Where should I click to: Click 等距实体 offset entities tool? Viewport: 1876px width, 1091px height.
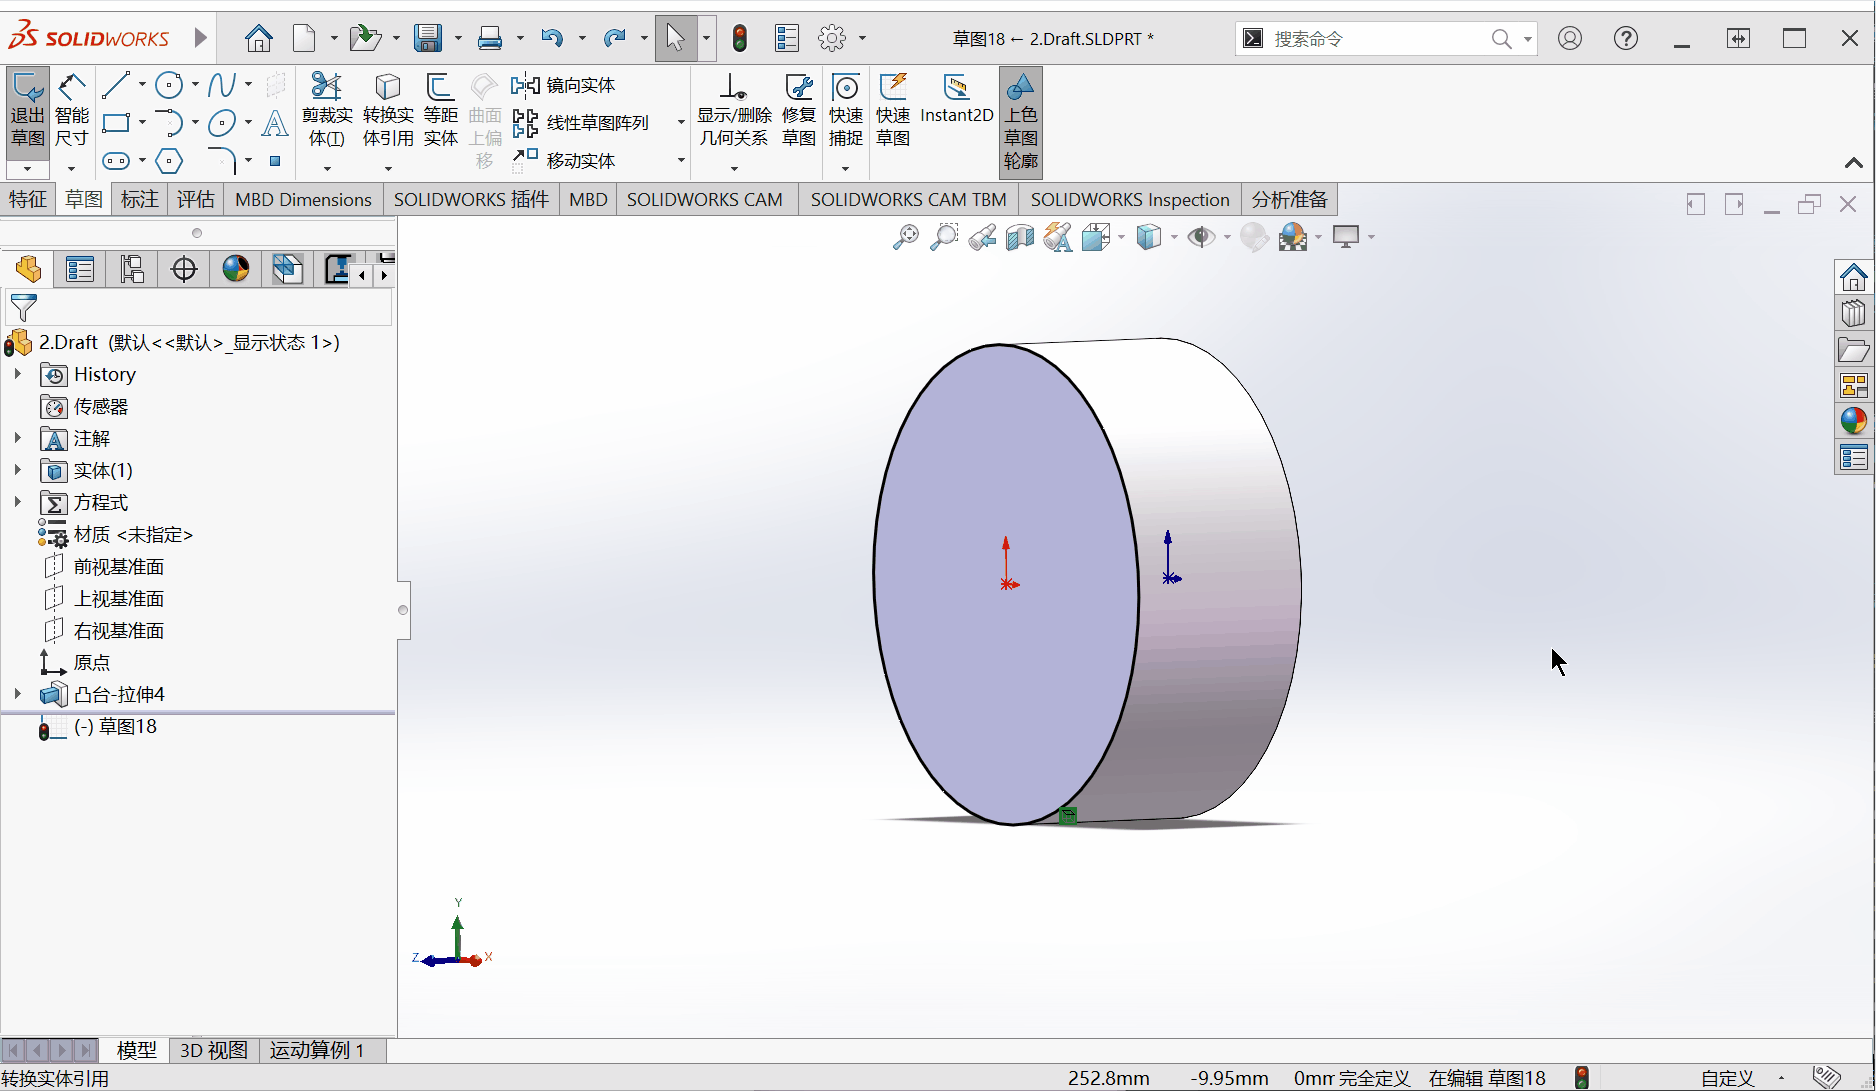[440, 110]
